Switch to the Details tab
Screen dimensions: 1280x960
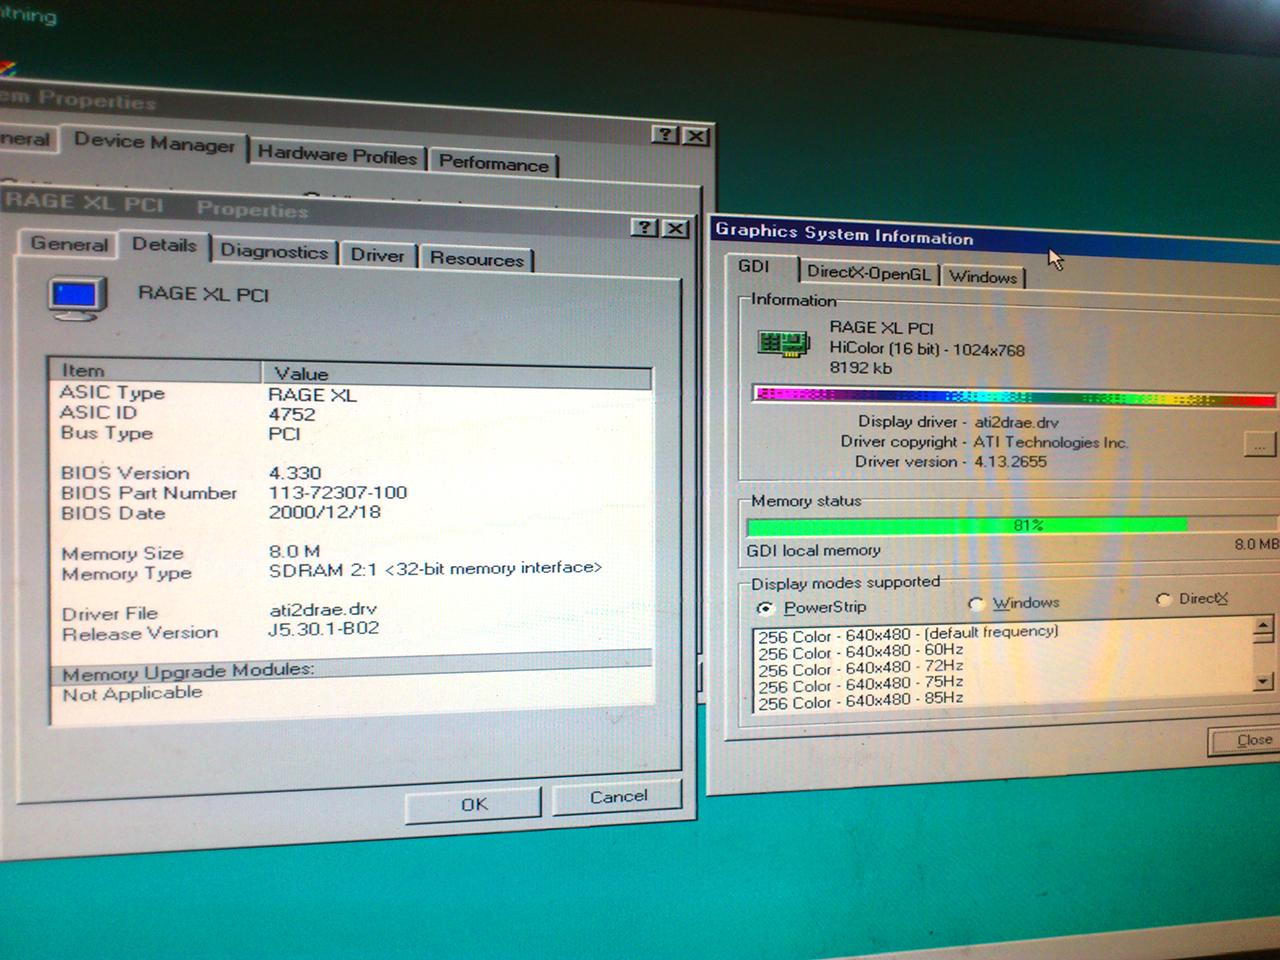pos(164,245)
